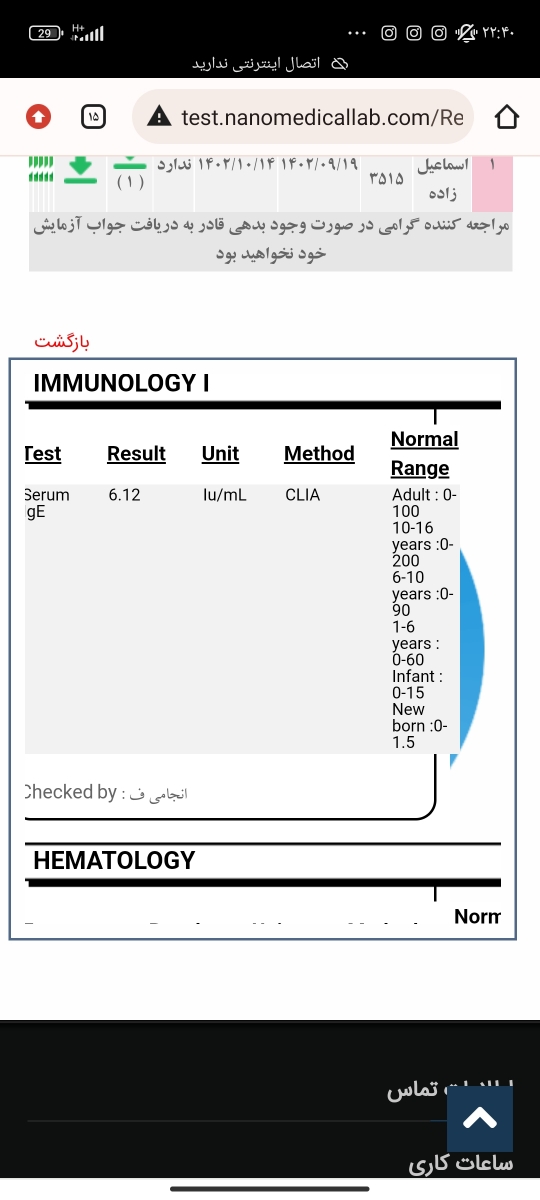The width and height of the screenshot is (540, 1200).
Task: Tap the Result column header
Action: pyautogui.click(x=136, y=454)
